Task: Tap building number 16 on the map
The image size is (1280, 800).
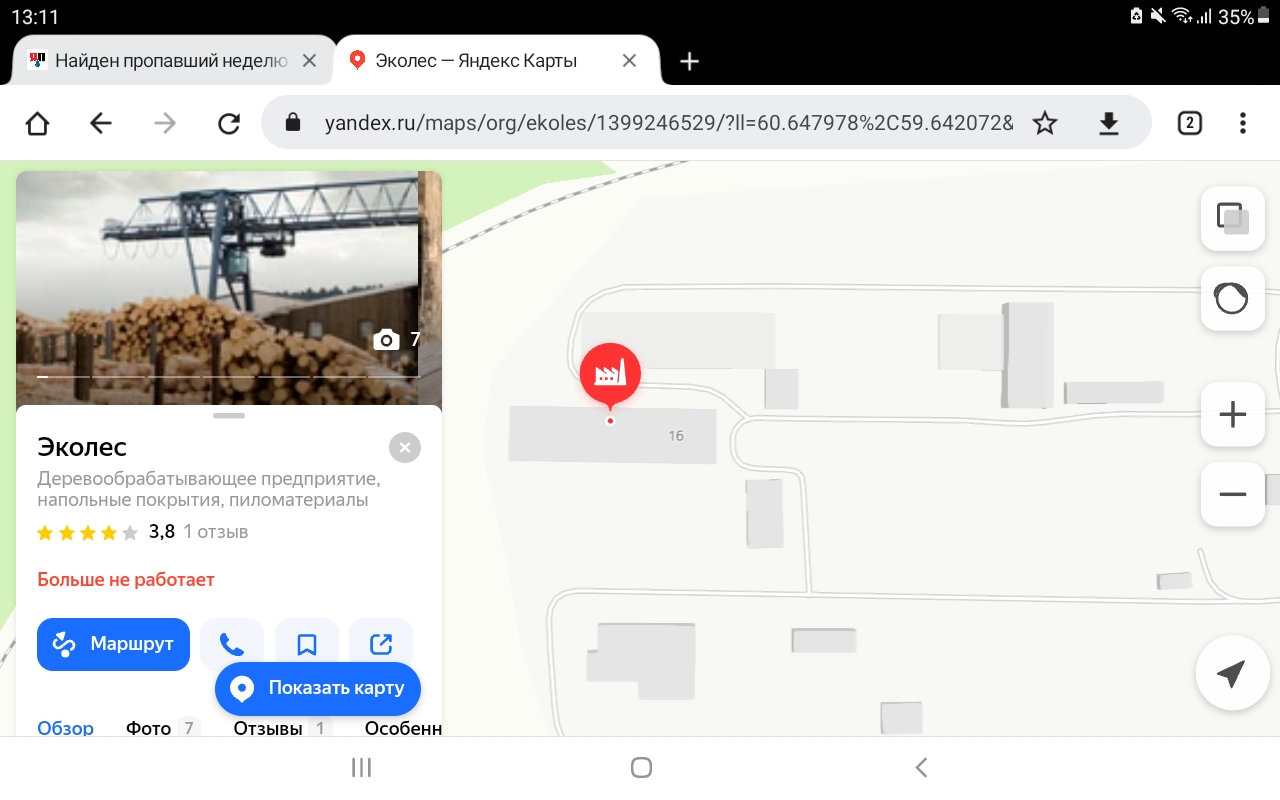Action: [676, 436]
